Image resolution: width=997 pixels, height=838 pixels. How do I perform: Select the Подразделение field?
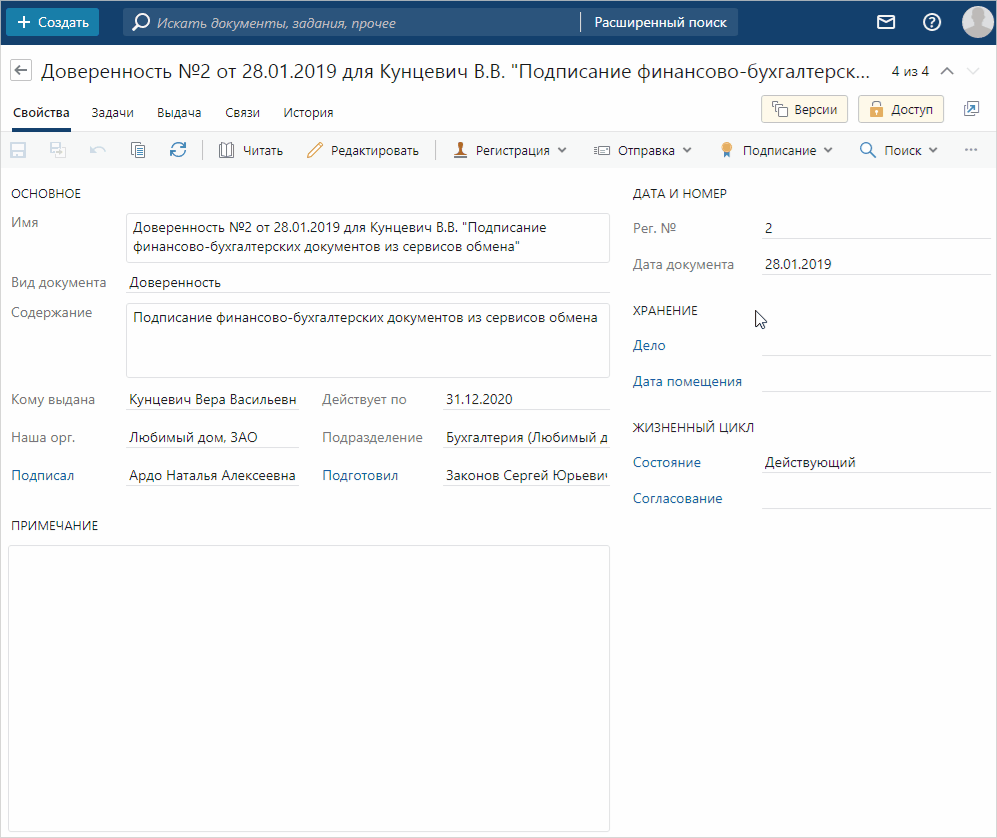526,437
